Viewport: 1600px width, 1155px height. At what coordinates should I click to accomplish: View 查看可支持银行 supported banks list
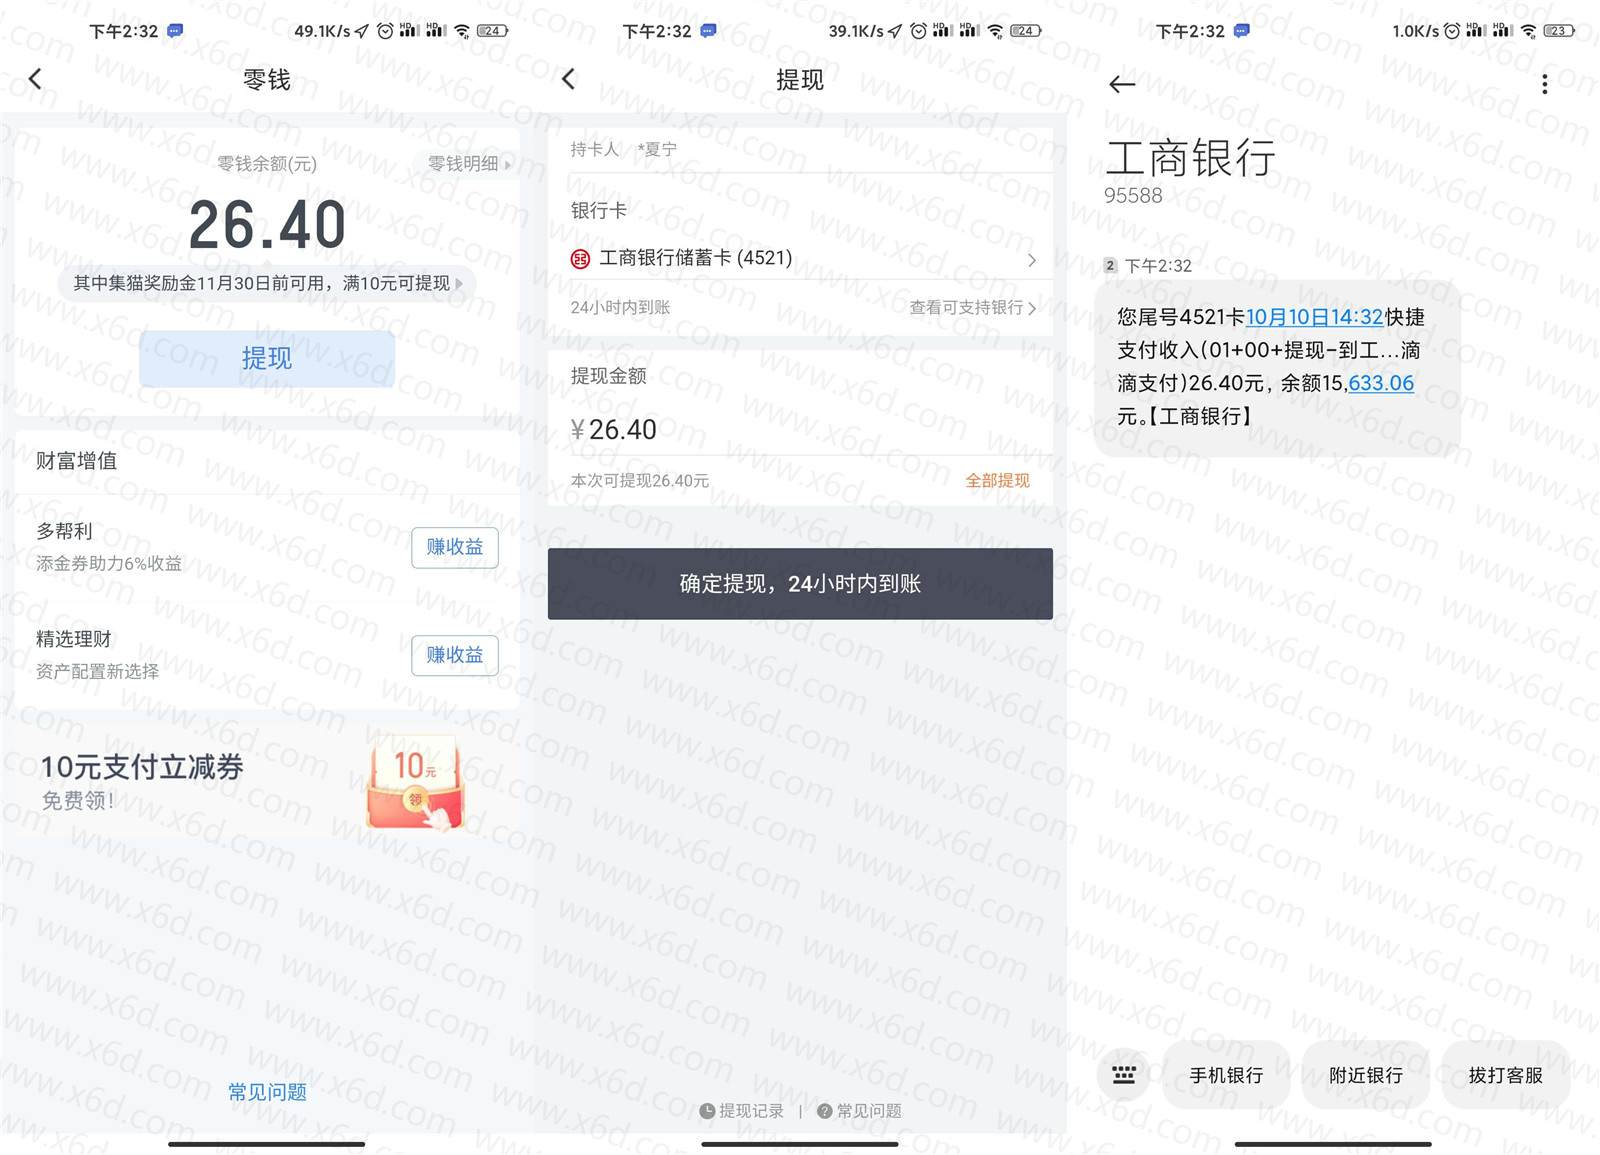coord(971,308)
